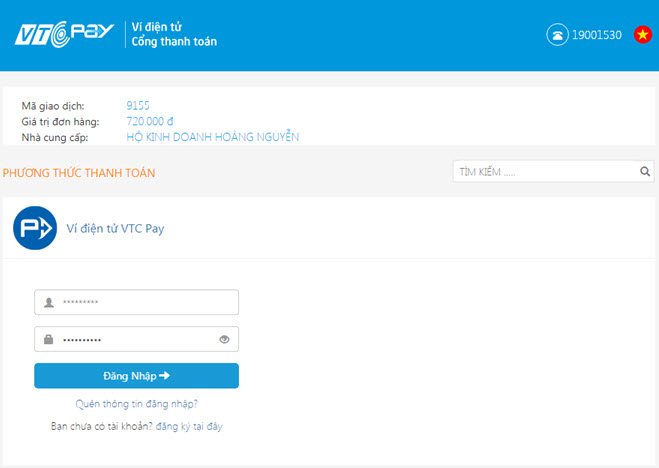Select Ví điện tử VTC Pay method

pyautogui.click(x=115, y=229)
